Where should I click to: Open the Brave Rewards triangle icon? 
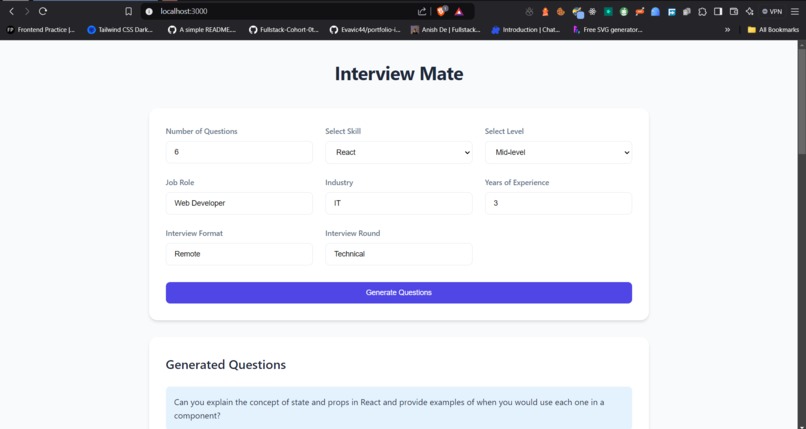click(459, 11)
